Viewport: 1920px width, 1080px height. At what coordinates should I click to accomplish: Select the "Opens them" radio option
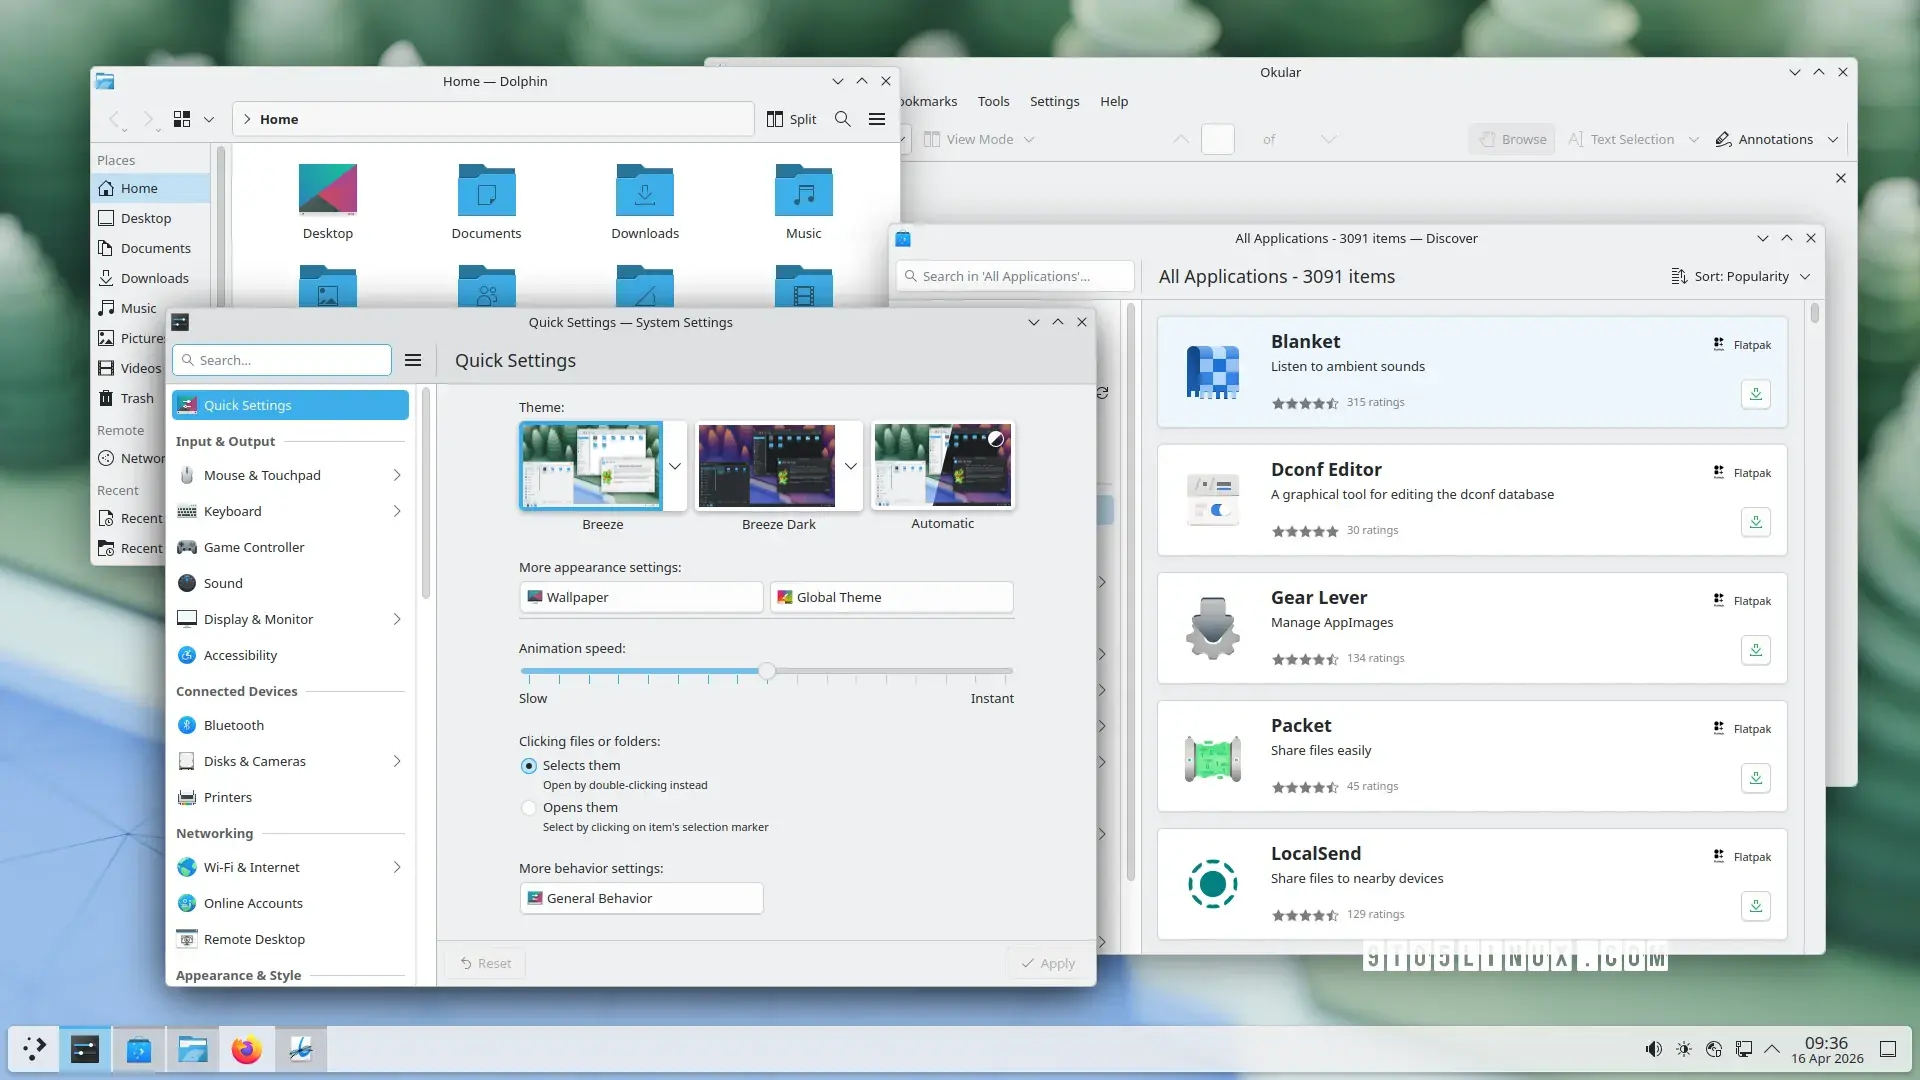(x=529, y=808)
